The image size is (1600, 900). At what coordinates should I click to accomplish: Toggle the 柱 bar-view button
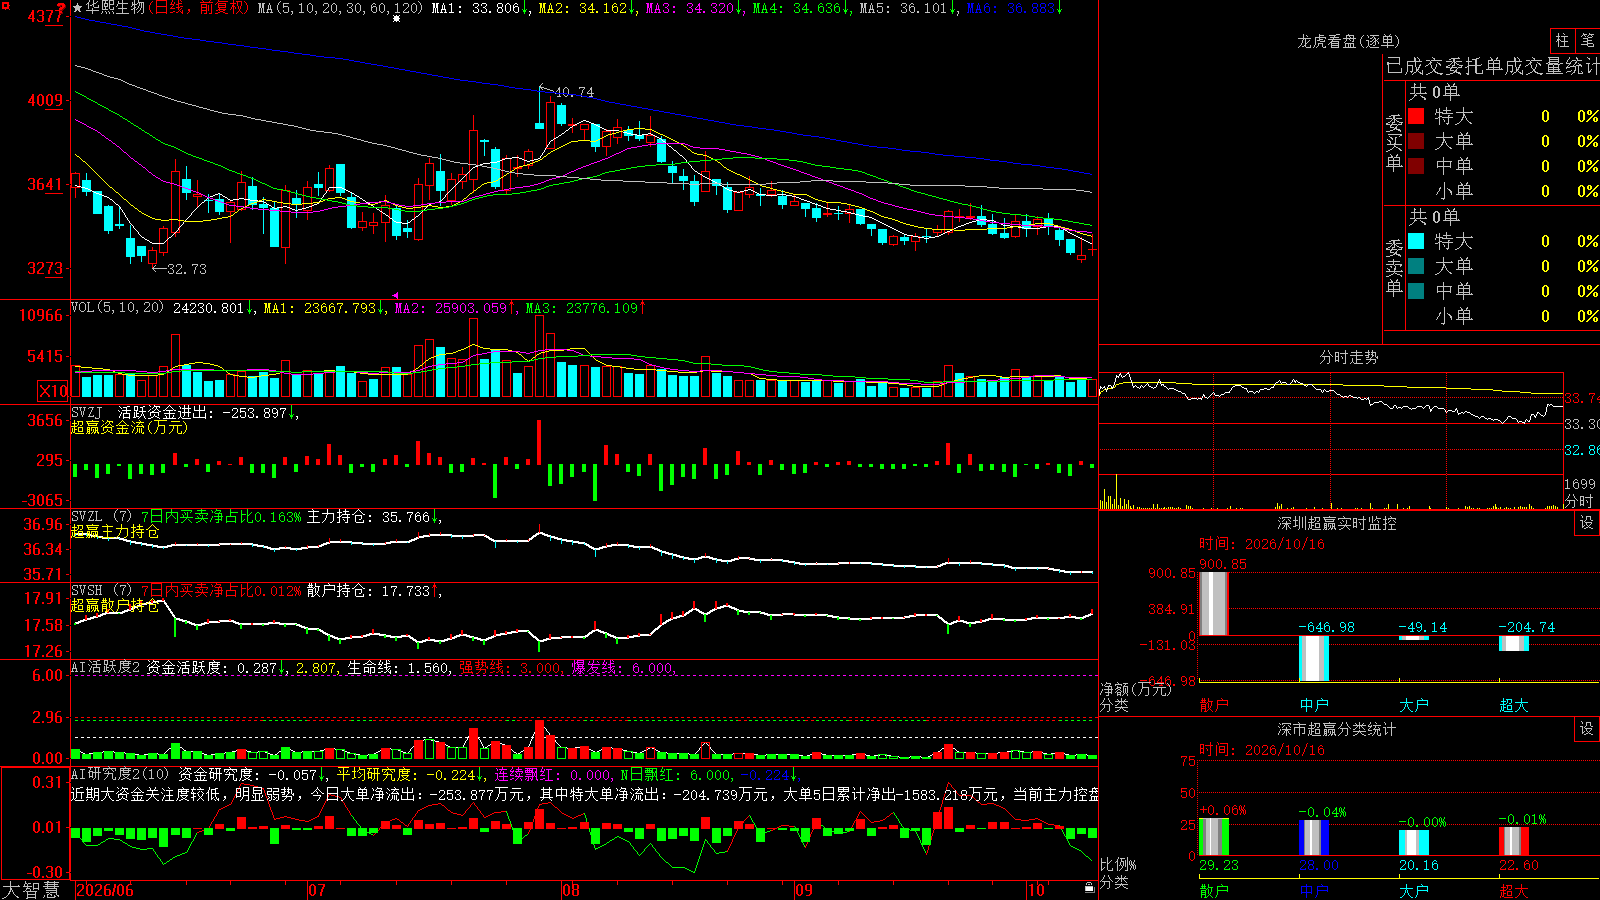(1562, 40)
